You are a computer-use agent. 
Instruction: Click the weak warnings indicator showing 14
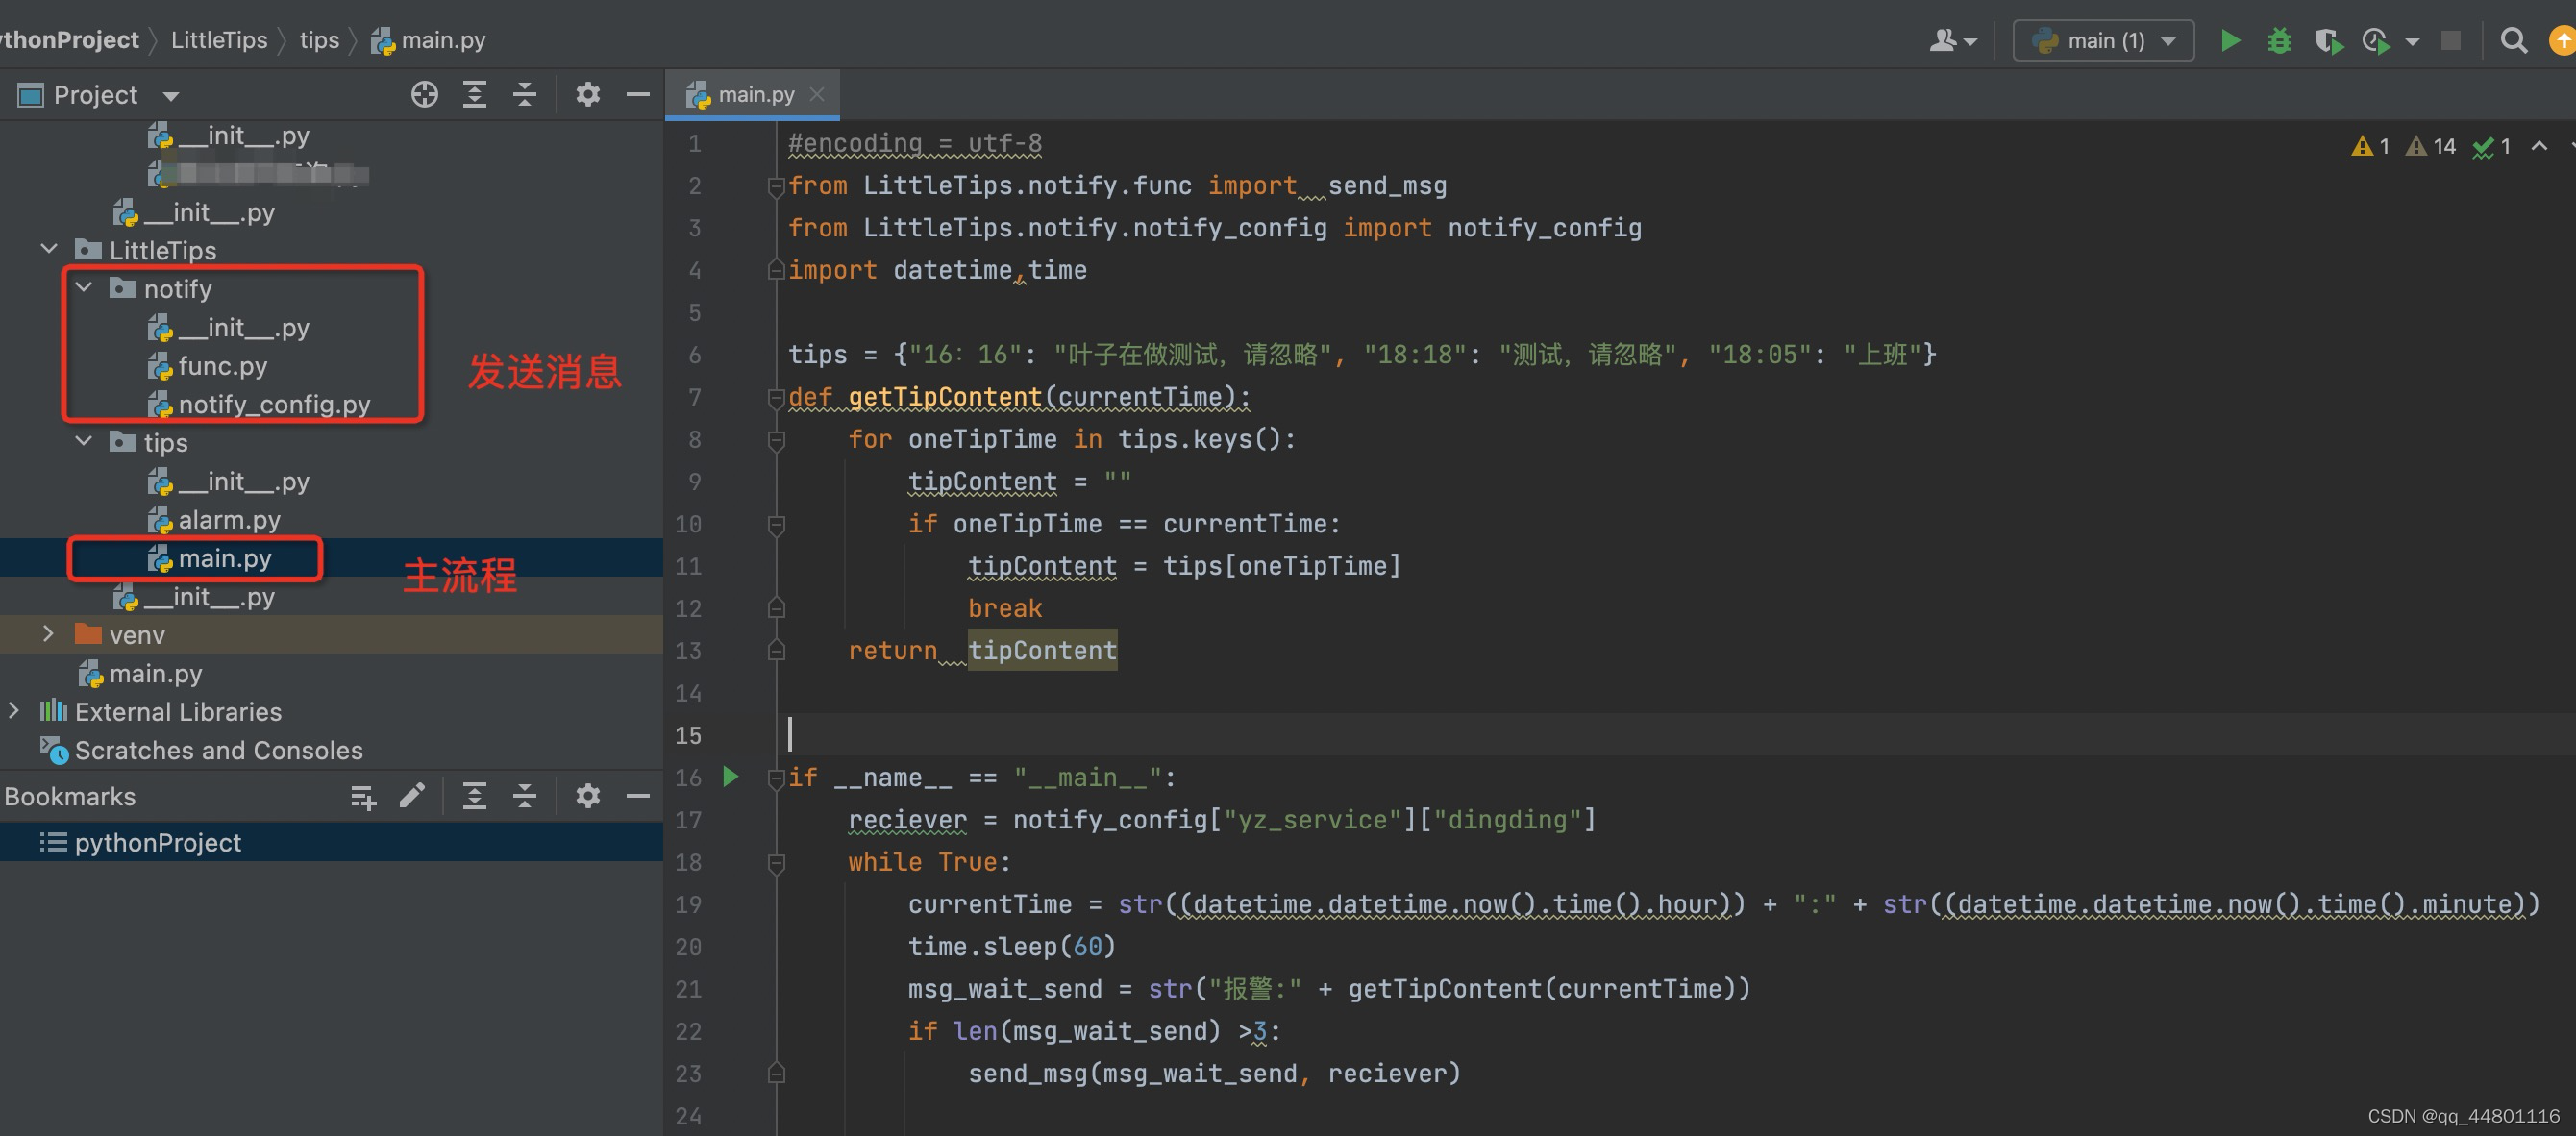2430,147
